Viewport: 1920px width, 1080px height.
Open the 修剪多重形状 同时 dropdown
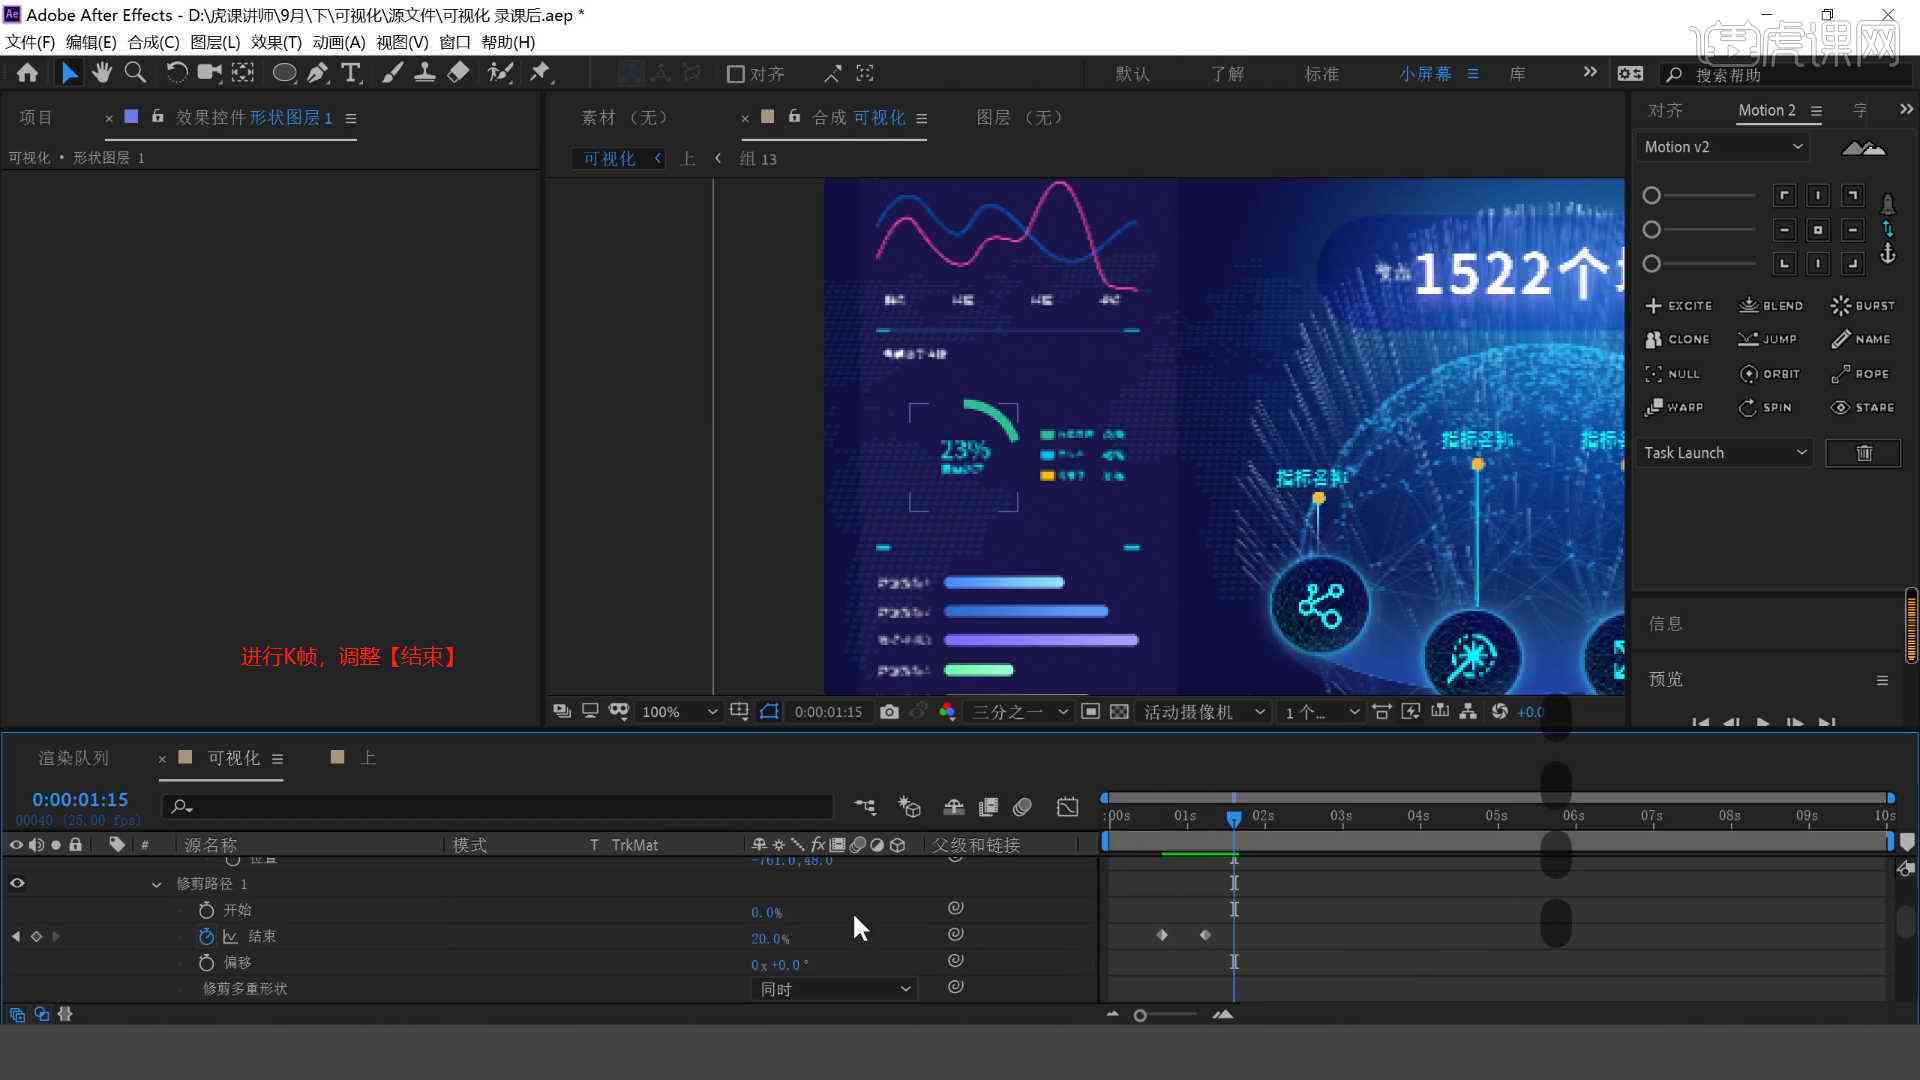pyautogui.click(x=834, y=989)
